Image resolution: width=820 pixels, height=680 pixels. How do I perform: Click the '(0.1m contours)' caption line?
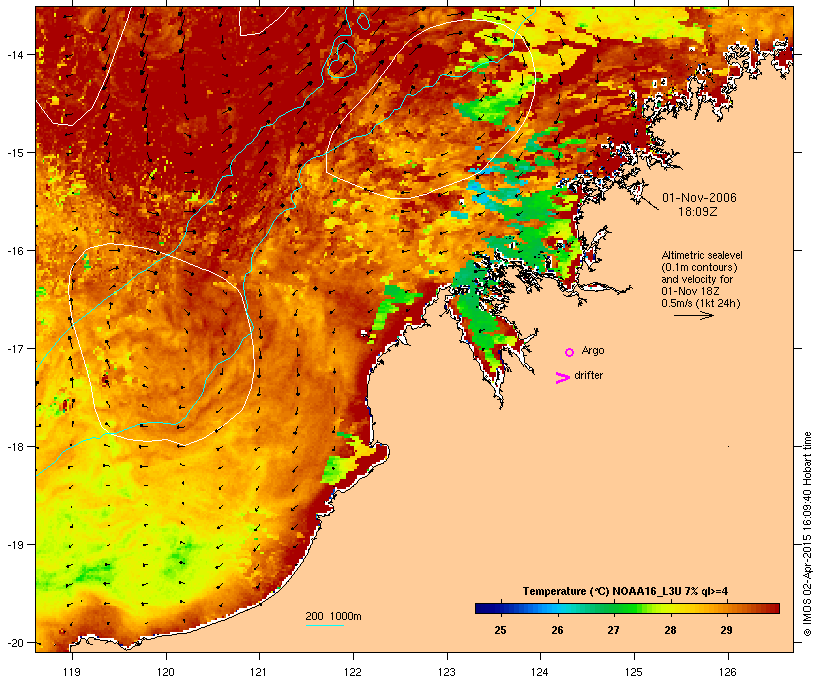(x=699, y=267)
